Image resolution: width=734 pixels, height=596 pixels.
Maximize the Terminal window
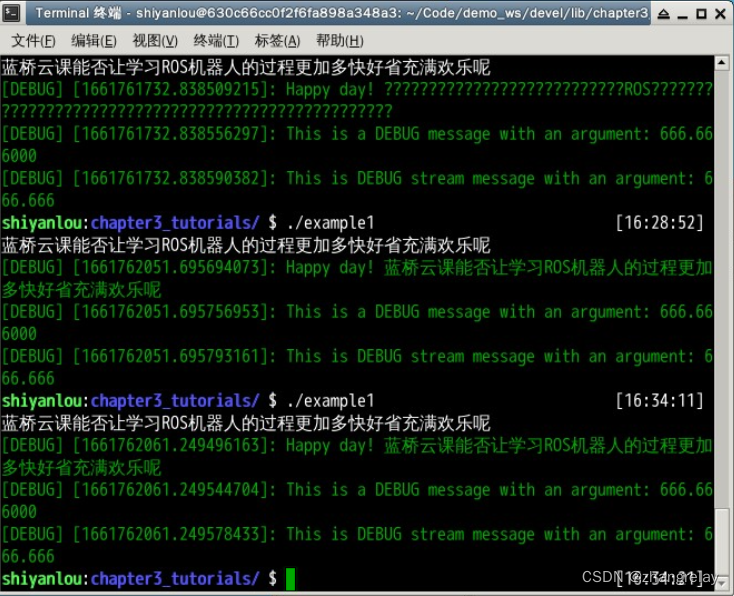[x=701, y=14]
